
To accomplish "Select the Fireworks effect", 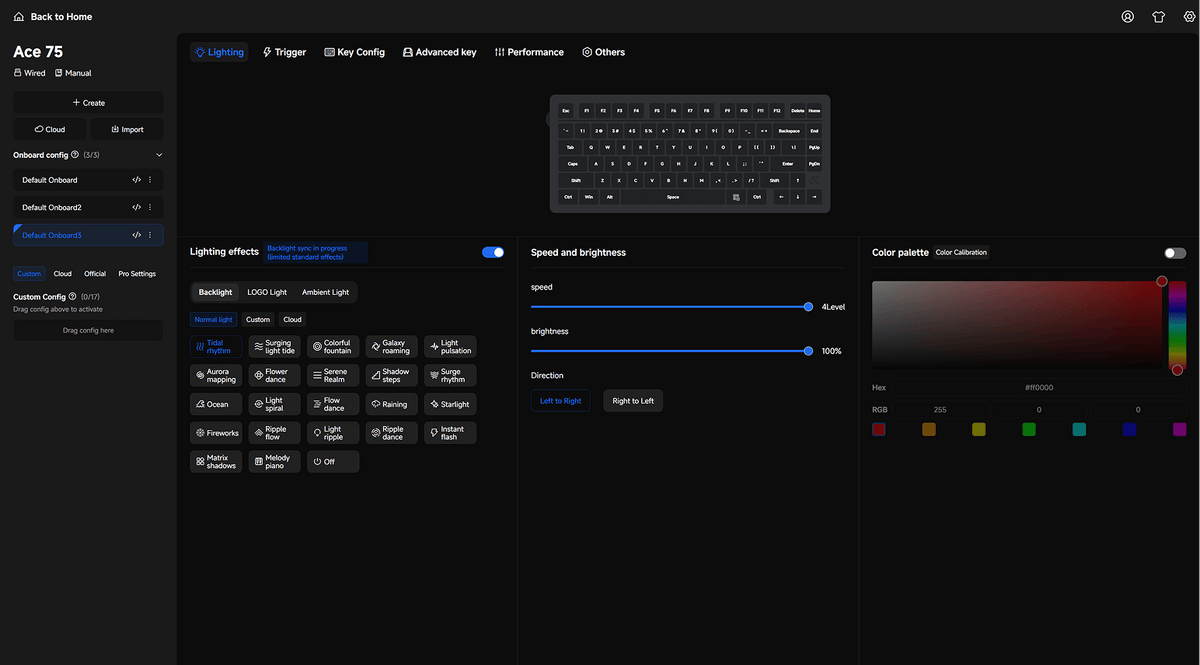I will [x=216, y=433].
